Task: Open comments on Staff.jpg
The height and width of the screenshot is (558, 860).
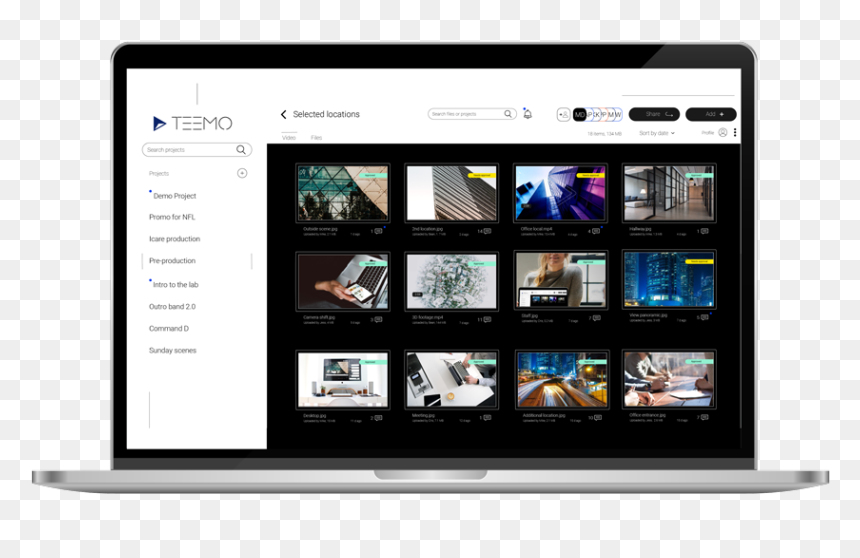Action: (596, 318)
